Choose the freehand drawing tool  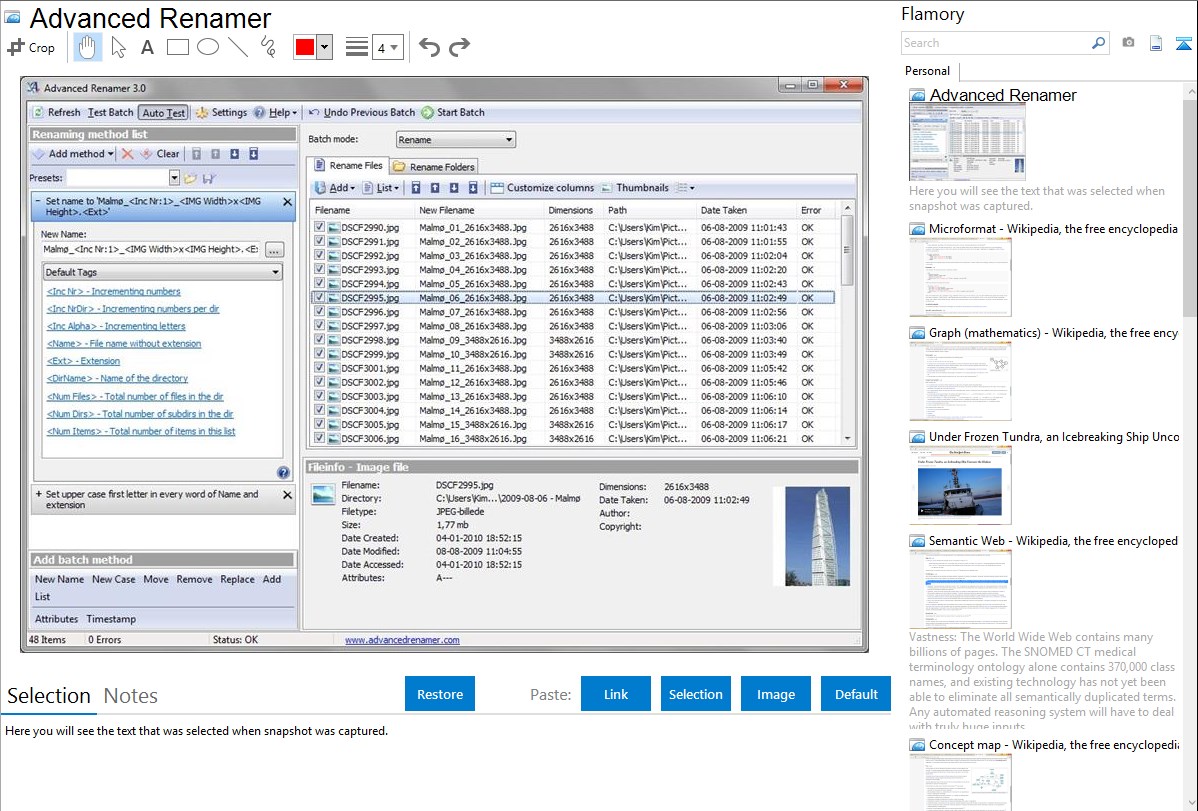pos(268,47)
